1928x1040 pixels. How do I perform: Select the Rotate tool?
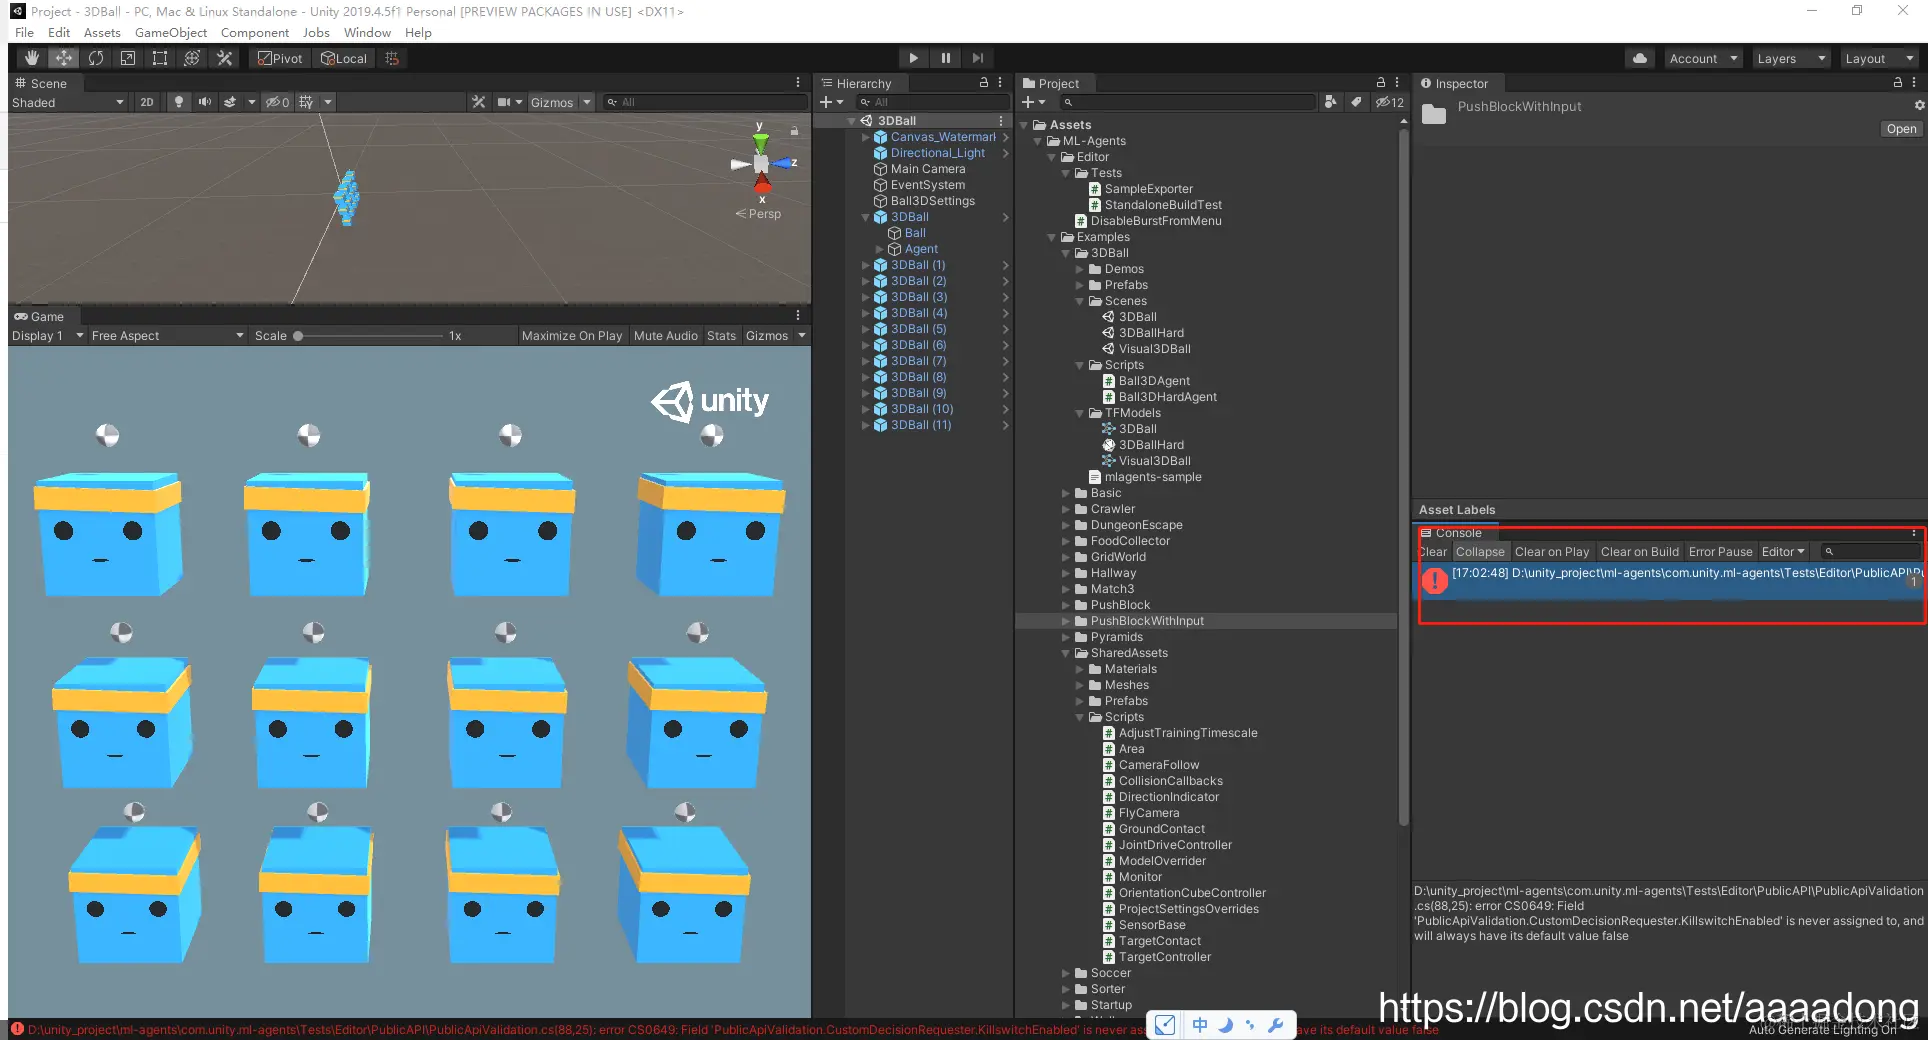[x=96, y=58]
